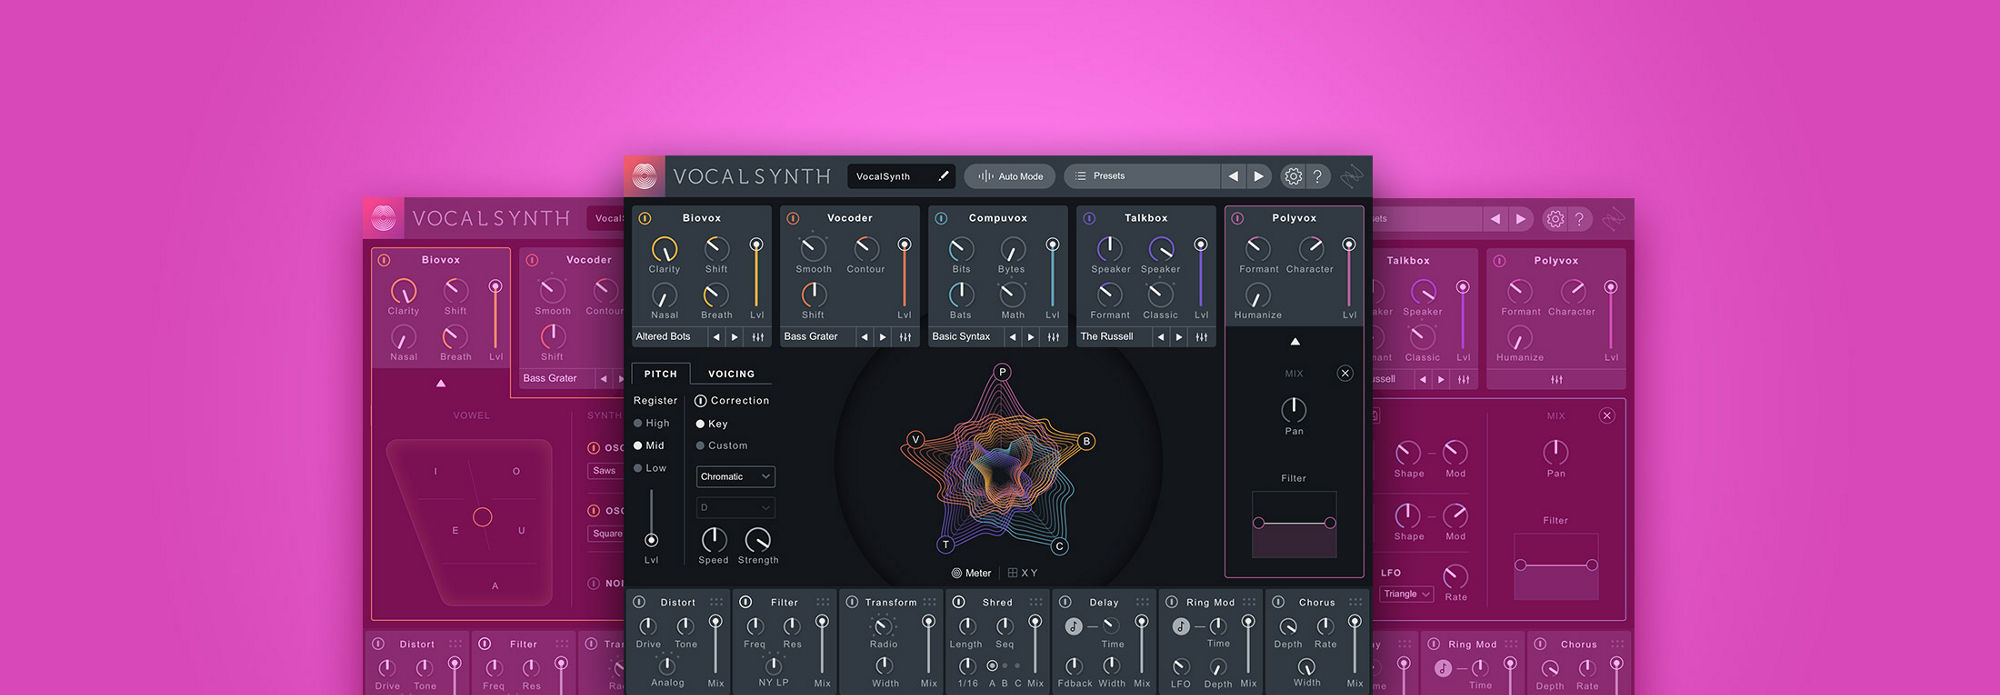Select the Custom key option

tap(722, 446)
